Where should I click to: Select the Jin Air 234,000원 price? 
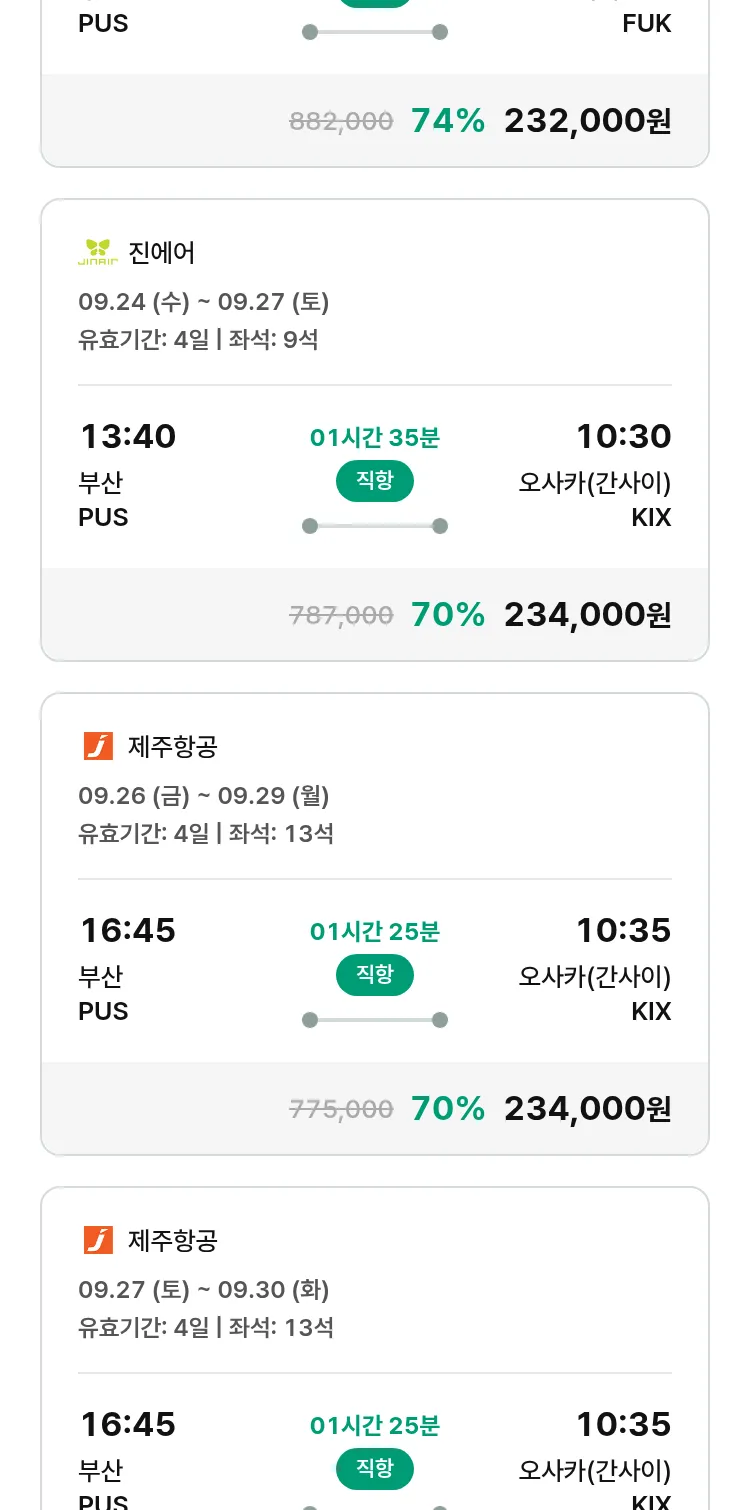[587, 614]
